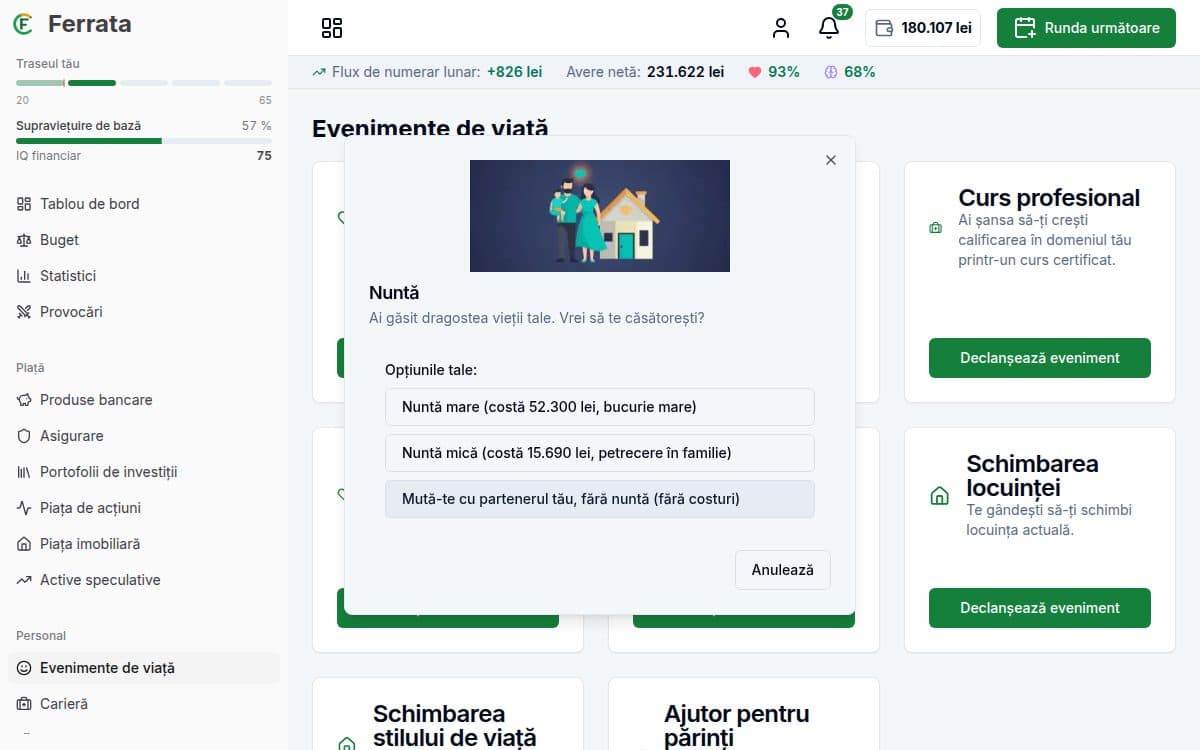The image size is (1200, 750).
Task: Click the Piața de acțiuni icon
Action: pyautogui.click(x=24, y=508)
